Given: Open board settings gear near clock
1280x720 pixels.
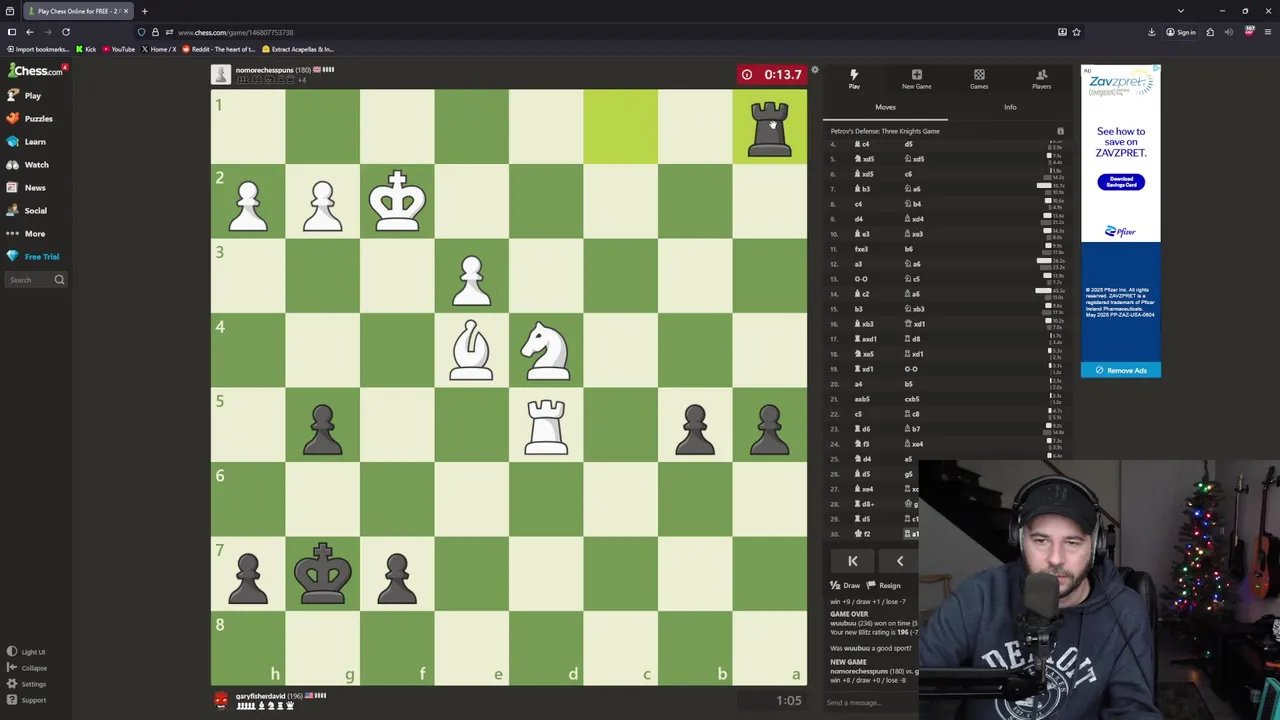Looking at the screenshot, I should coord(815,70).
